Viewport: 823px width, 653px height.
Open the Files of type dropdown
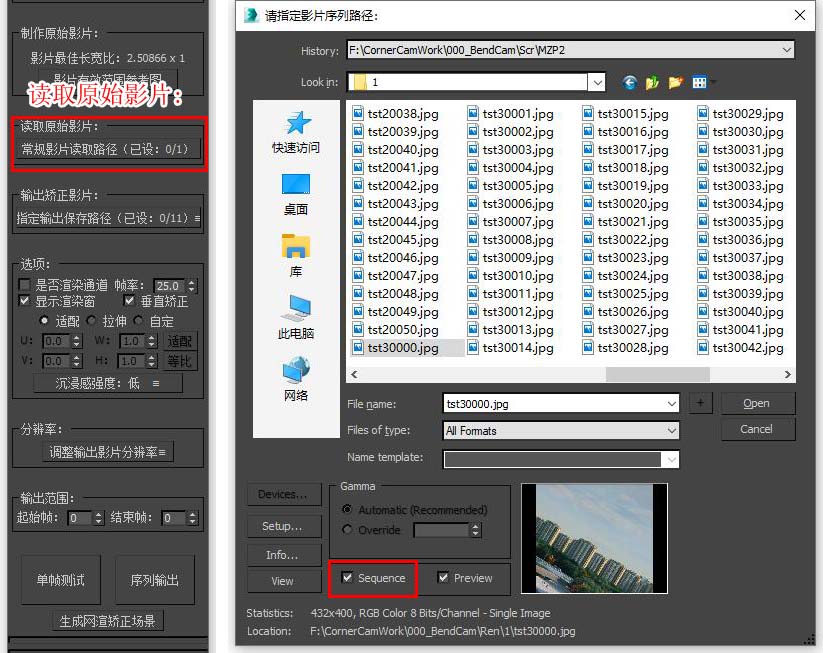670,431
